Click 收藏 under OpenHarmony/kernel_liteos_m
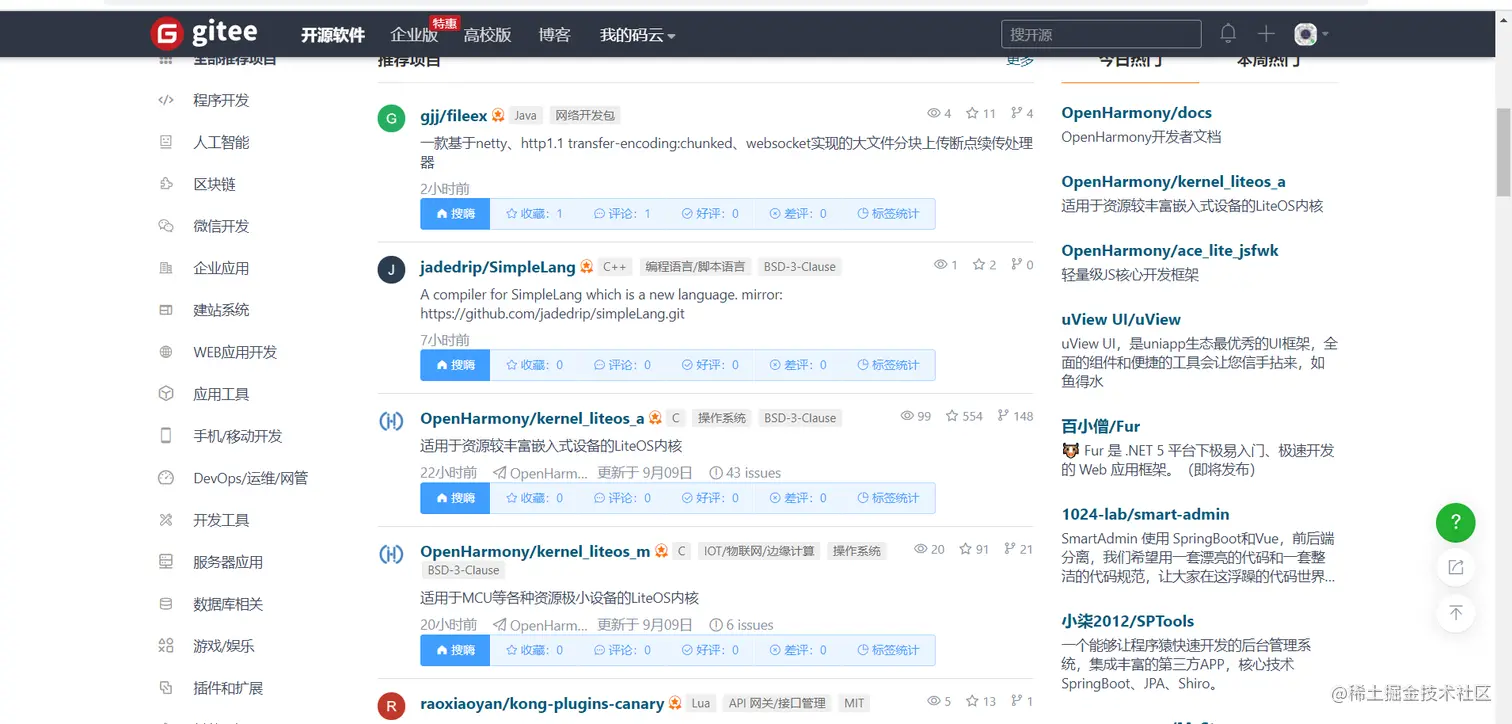1512x724 pixels. [534, 650]
